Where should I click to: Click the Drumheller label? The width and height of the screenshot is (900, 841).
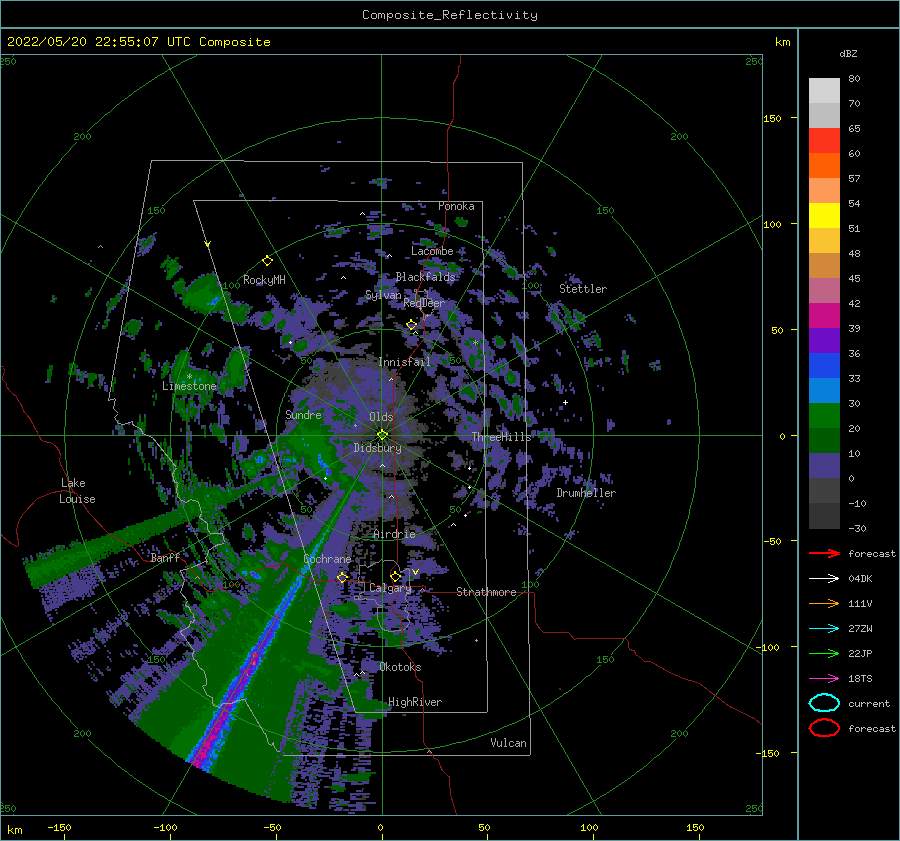pyautogui.click(x=586, y=493)
